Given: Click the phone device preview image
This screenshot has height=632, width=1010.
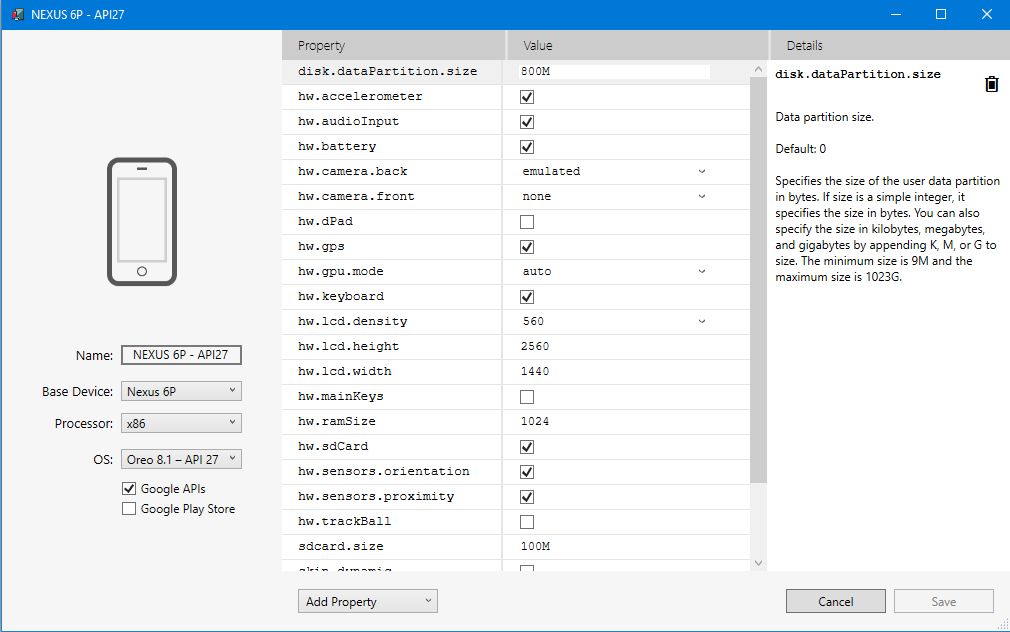Looking at the screenshot, I should point(142,222).
